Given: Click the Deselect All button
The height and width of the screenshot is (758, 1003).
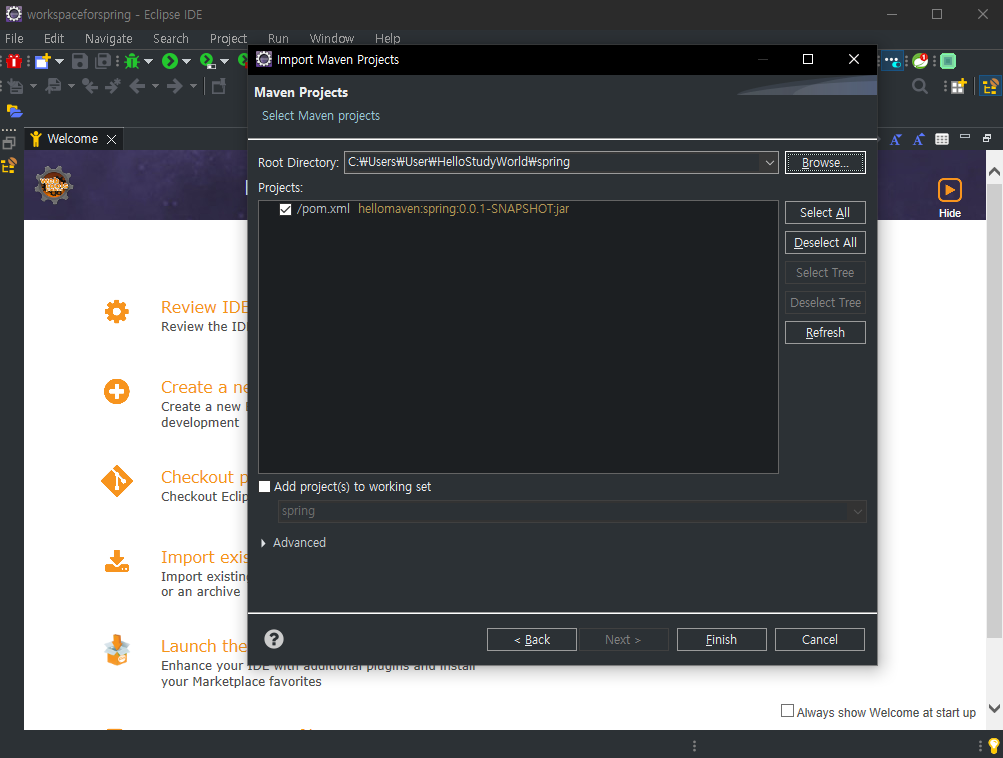Looking at the screenshot, I should coord(825,242).
